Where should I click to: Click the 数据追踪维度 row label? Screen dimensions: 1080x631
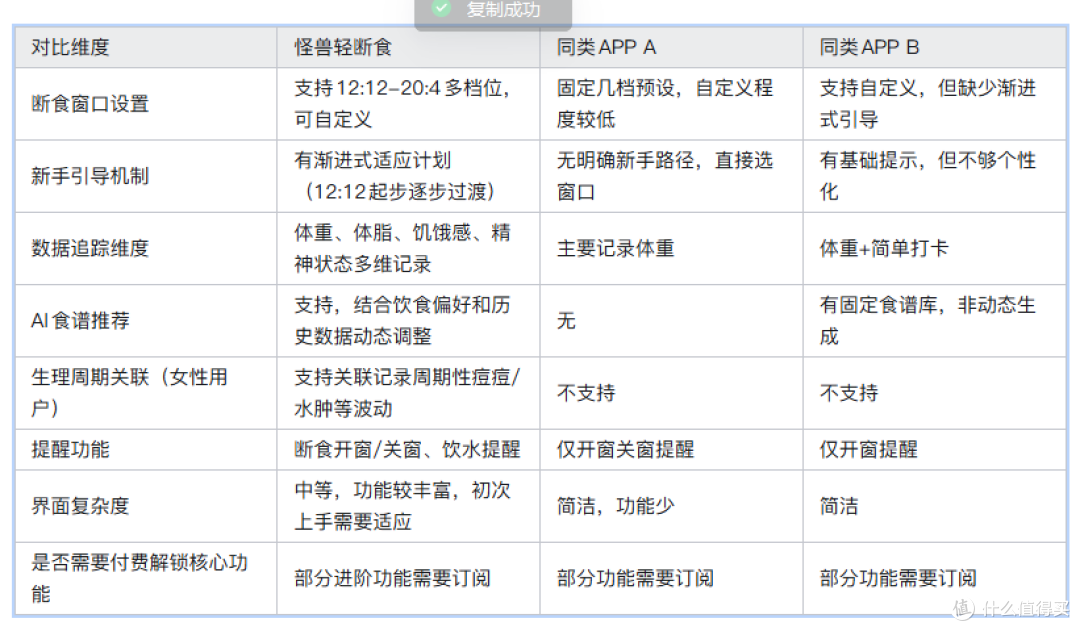pyautogui.click(x=146, y=249)
